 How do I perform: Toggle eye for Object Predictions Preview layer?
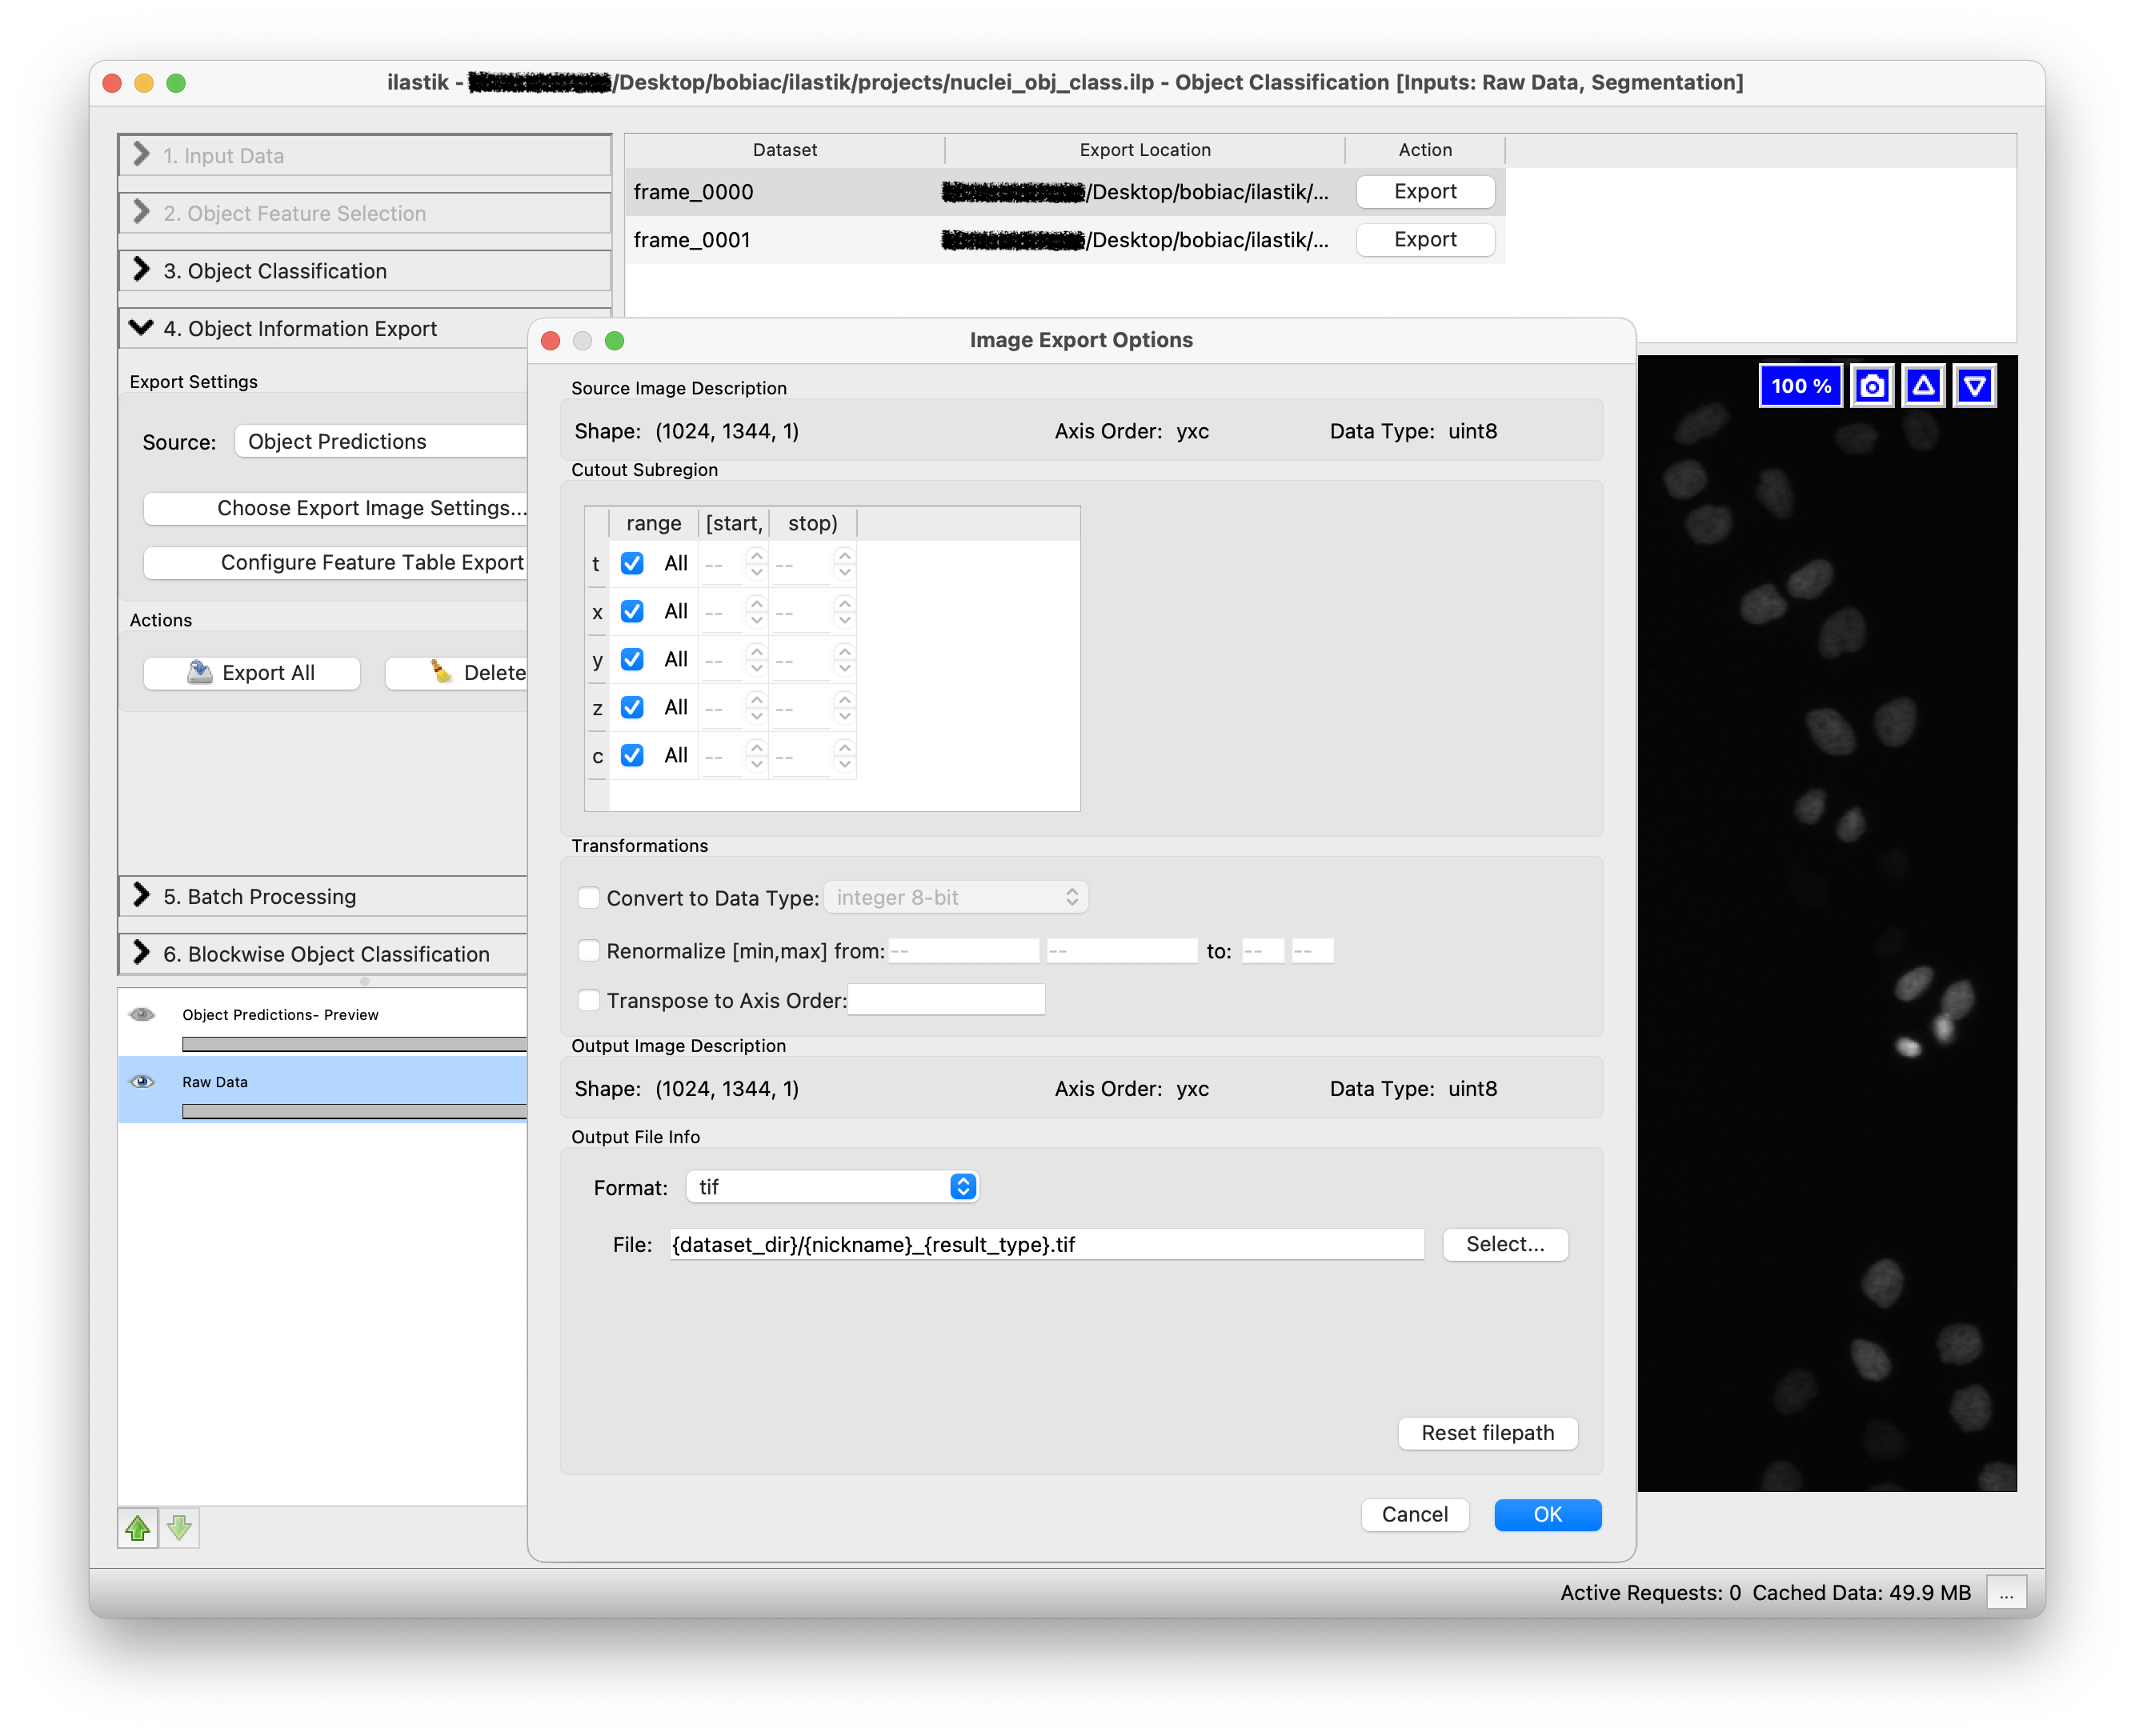[143, 1014]
